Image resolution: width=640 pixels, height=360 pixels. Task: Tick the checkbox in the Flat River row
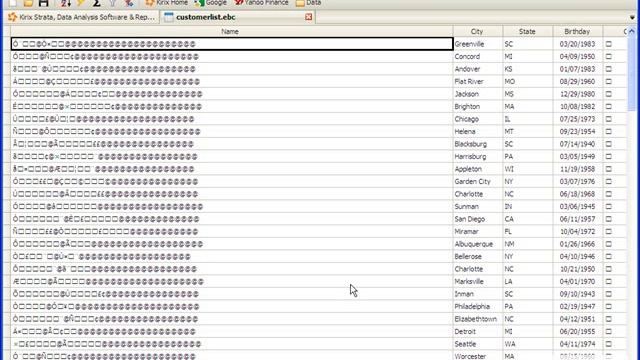click(x=609, y=82)
